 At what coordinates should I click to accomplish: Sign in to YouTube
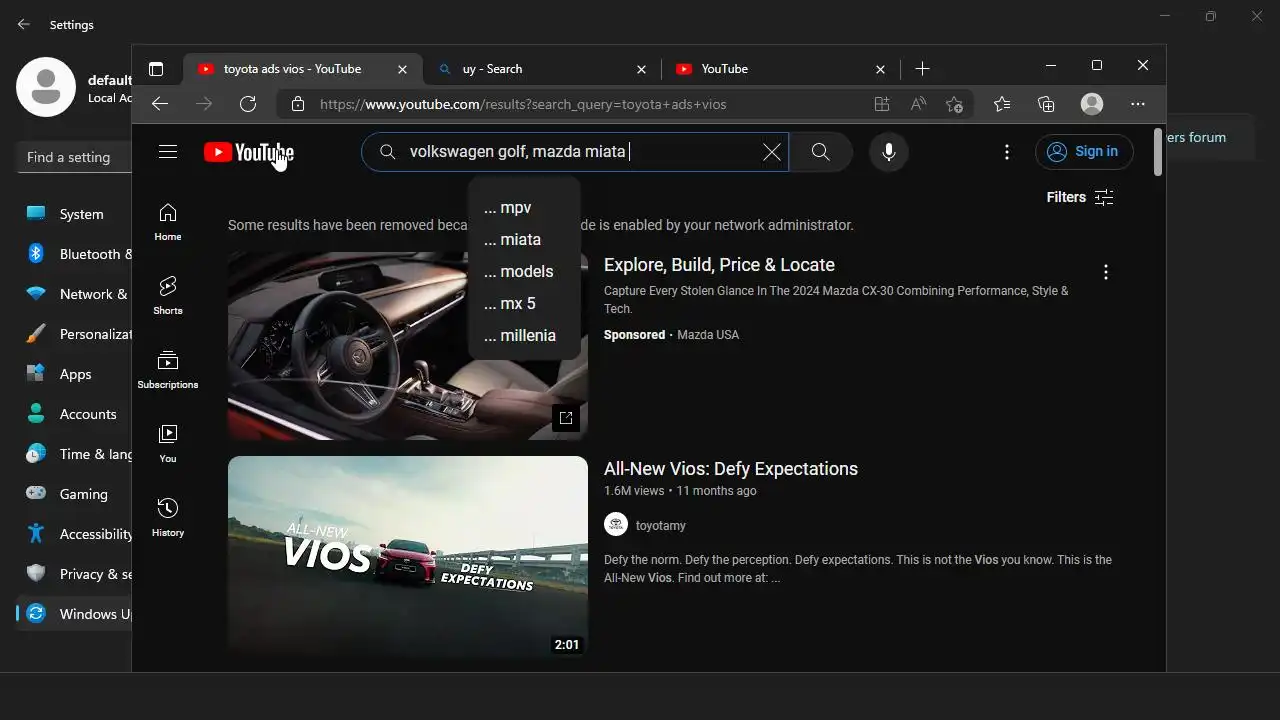pos(1084,152)
